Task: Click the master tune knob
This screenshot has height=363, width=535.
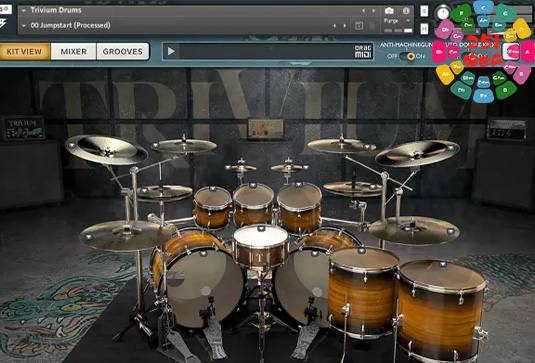Action: 443,13
